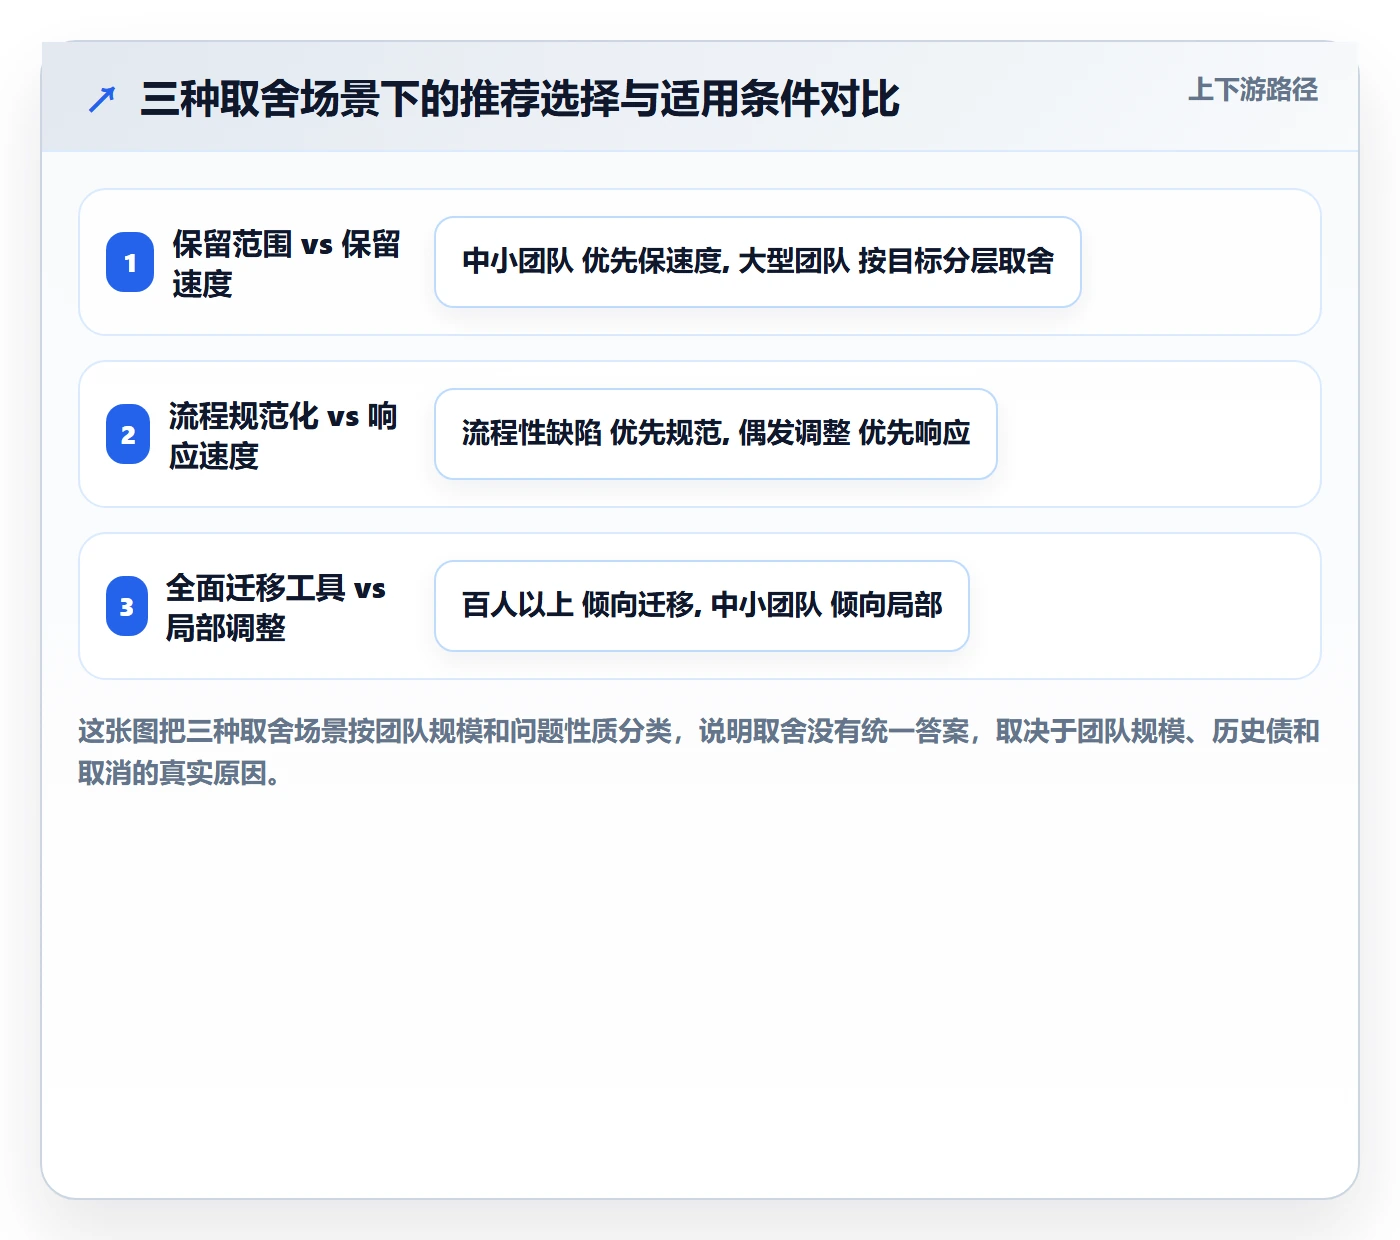Viewport: 1400px width, 1240px height.
Task: Select the 流程性缺陷 优先规范 recommendation box
Action: coord(716,434)
